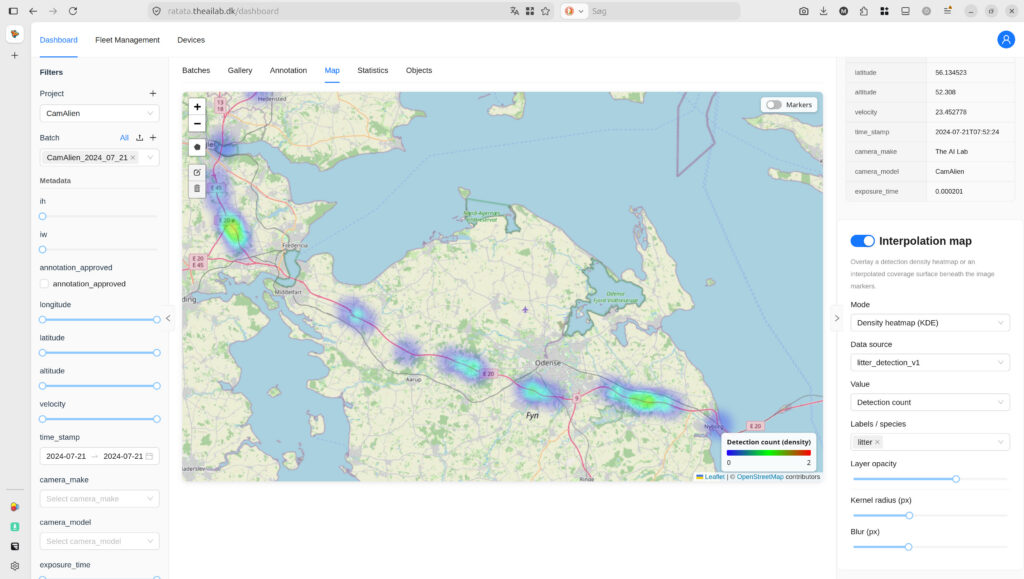Collapse the left filters panel arrow
Screen dimensions: 1024x579
[x=168, y=319]
